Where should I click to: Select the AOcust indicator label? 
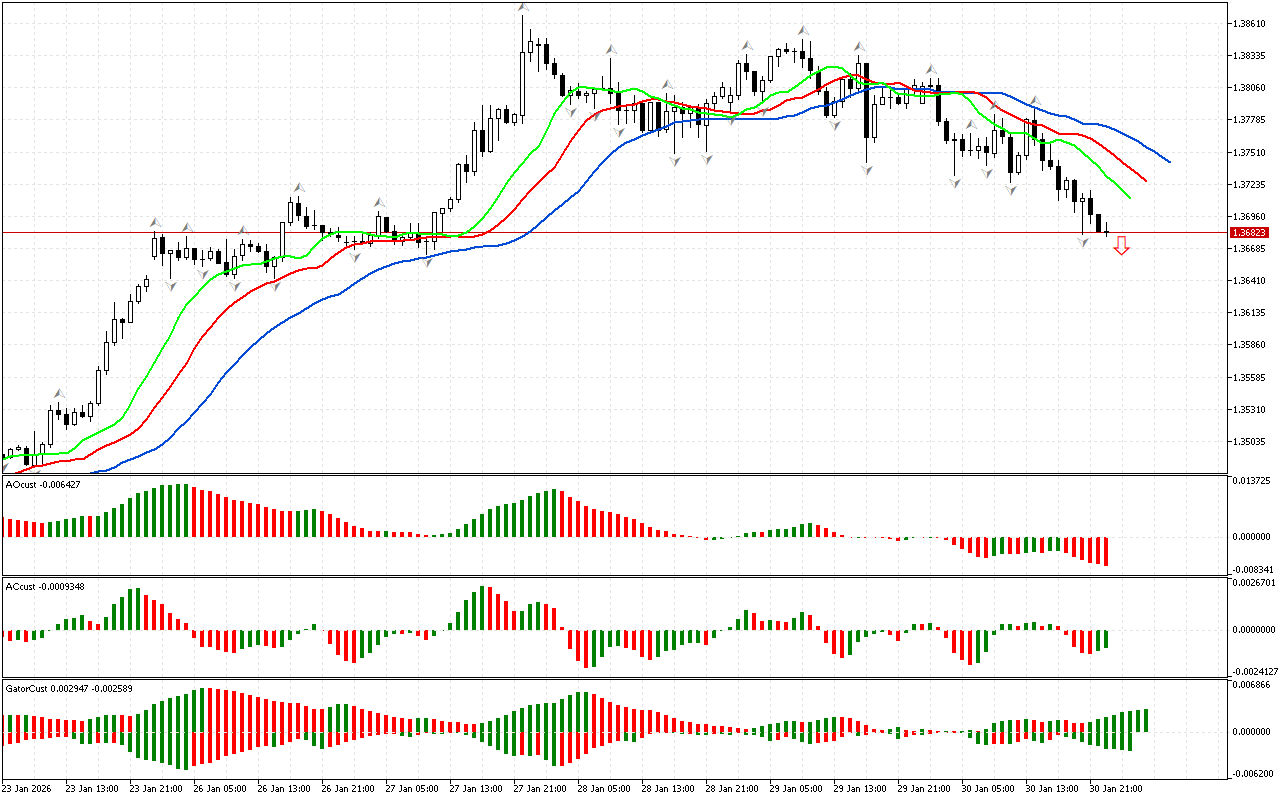click(x=43, y=485)
